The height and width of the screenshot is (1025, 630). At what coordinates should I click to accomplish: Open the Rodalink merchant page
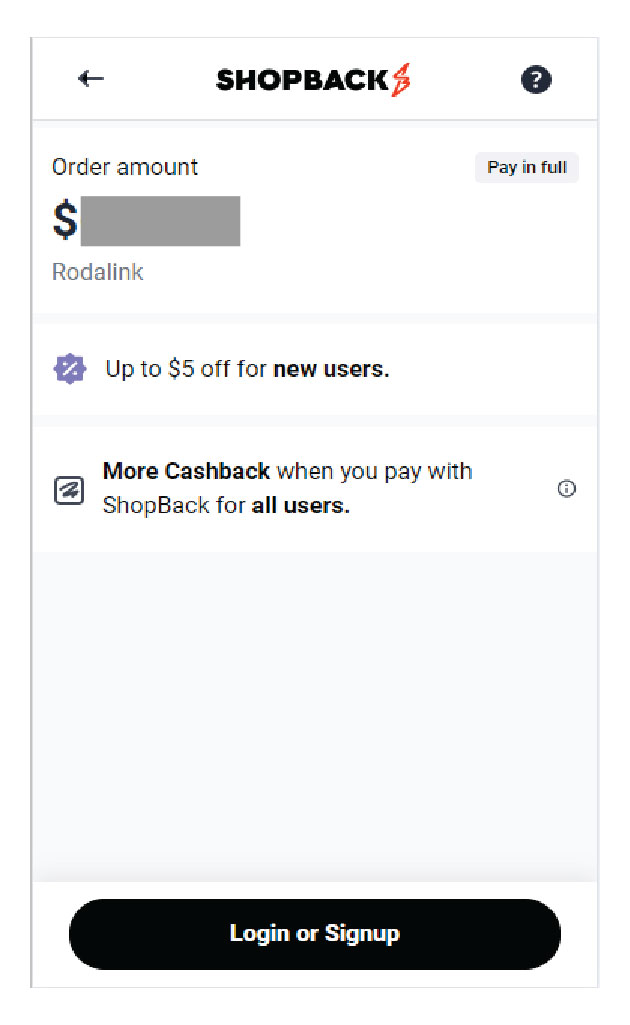point(97,271)
